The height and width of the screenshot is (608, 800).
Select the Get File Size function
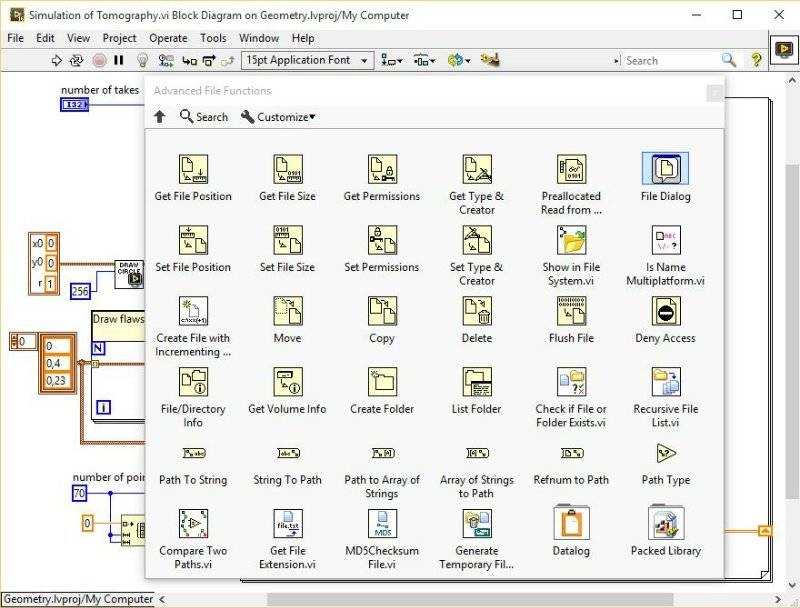click(288, 169)
